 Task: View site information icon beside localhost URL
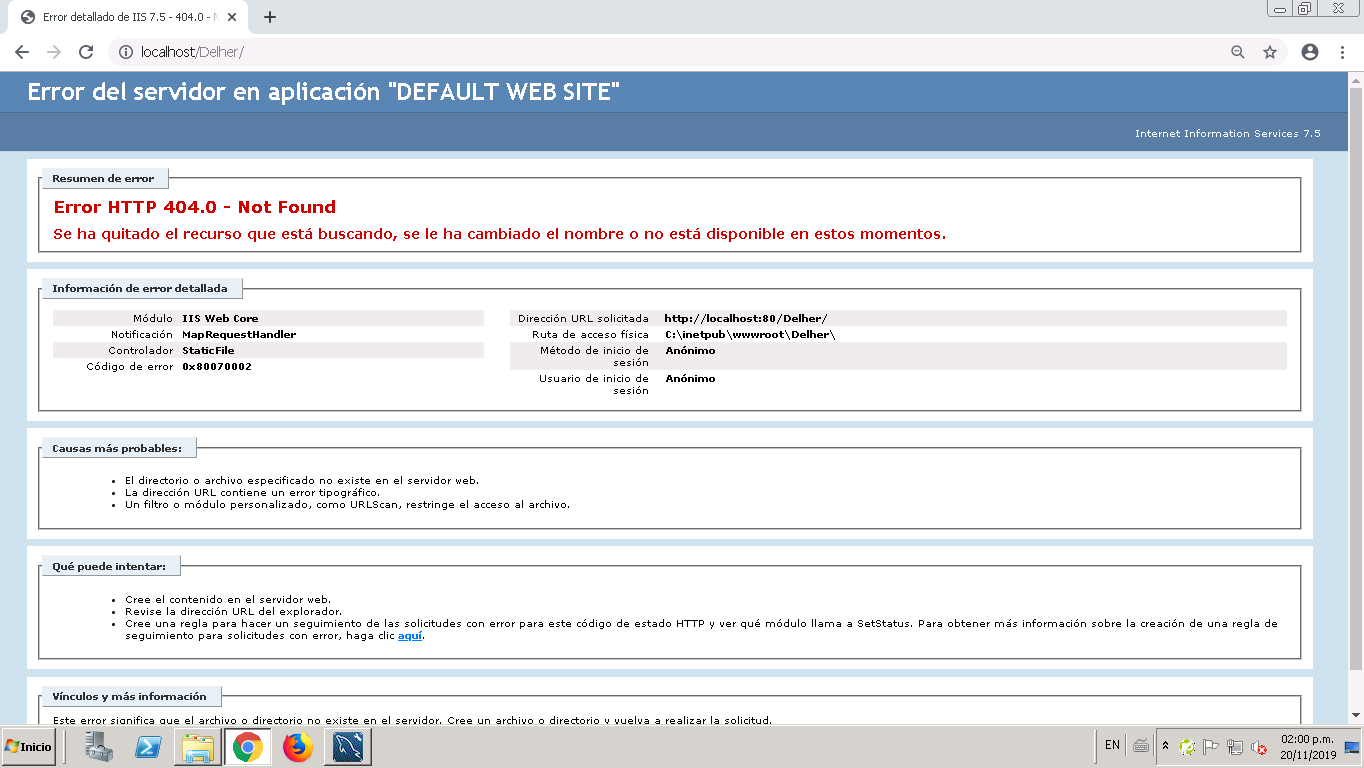coord(125,52)
